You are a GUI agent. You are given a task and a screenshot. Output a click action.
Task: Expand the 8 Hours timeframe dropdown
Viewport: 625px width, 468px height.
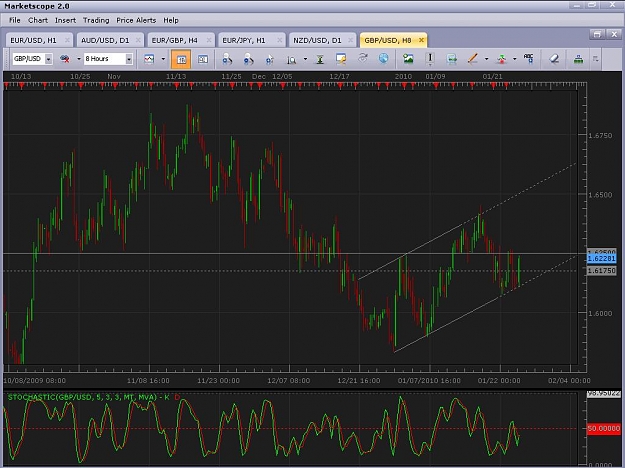pos(129,59)
